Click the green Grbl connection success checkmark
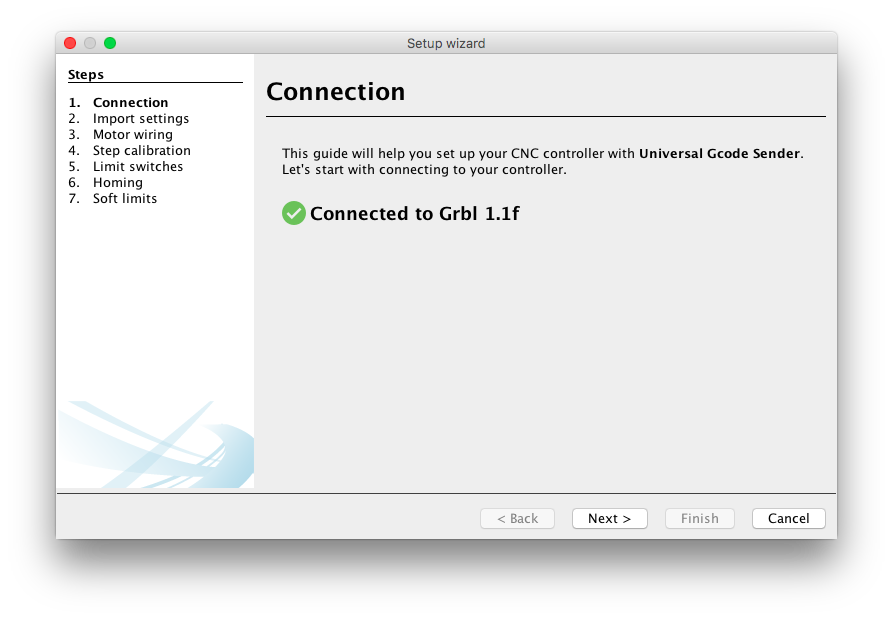The height and width of the screenshot is (619, 893). 293,213
